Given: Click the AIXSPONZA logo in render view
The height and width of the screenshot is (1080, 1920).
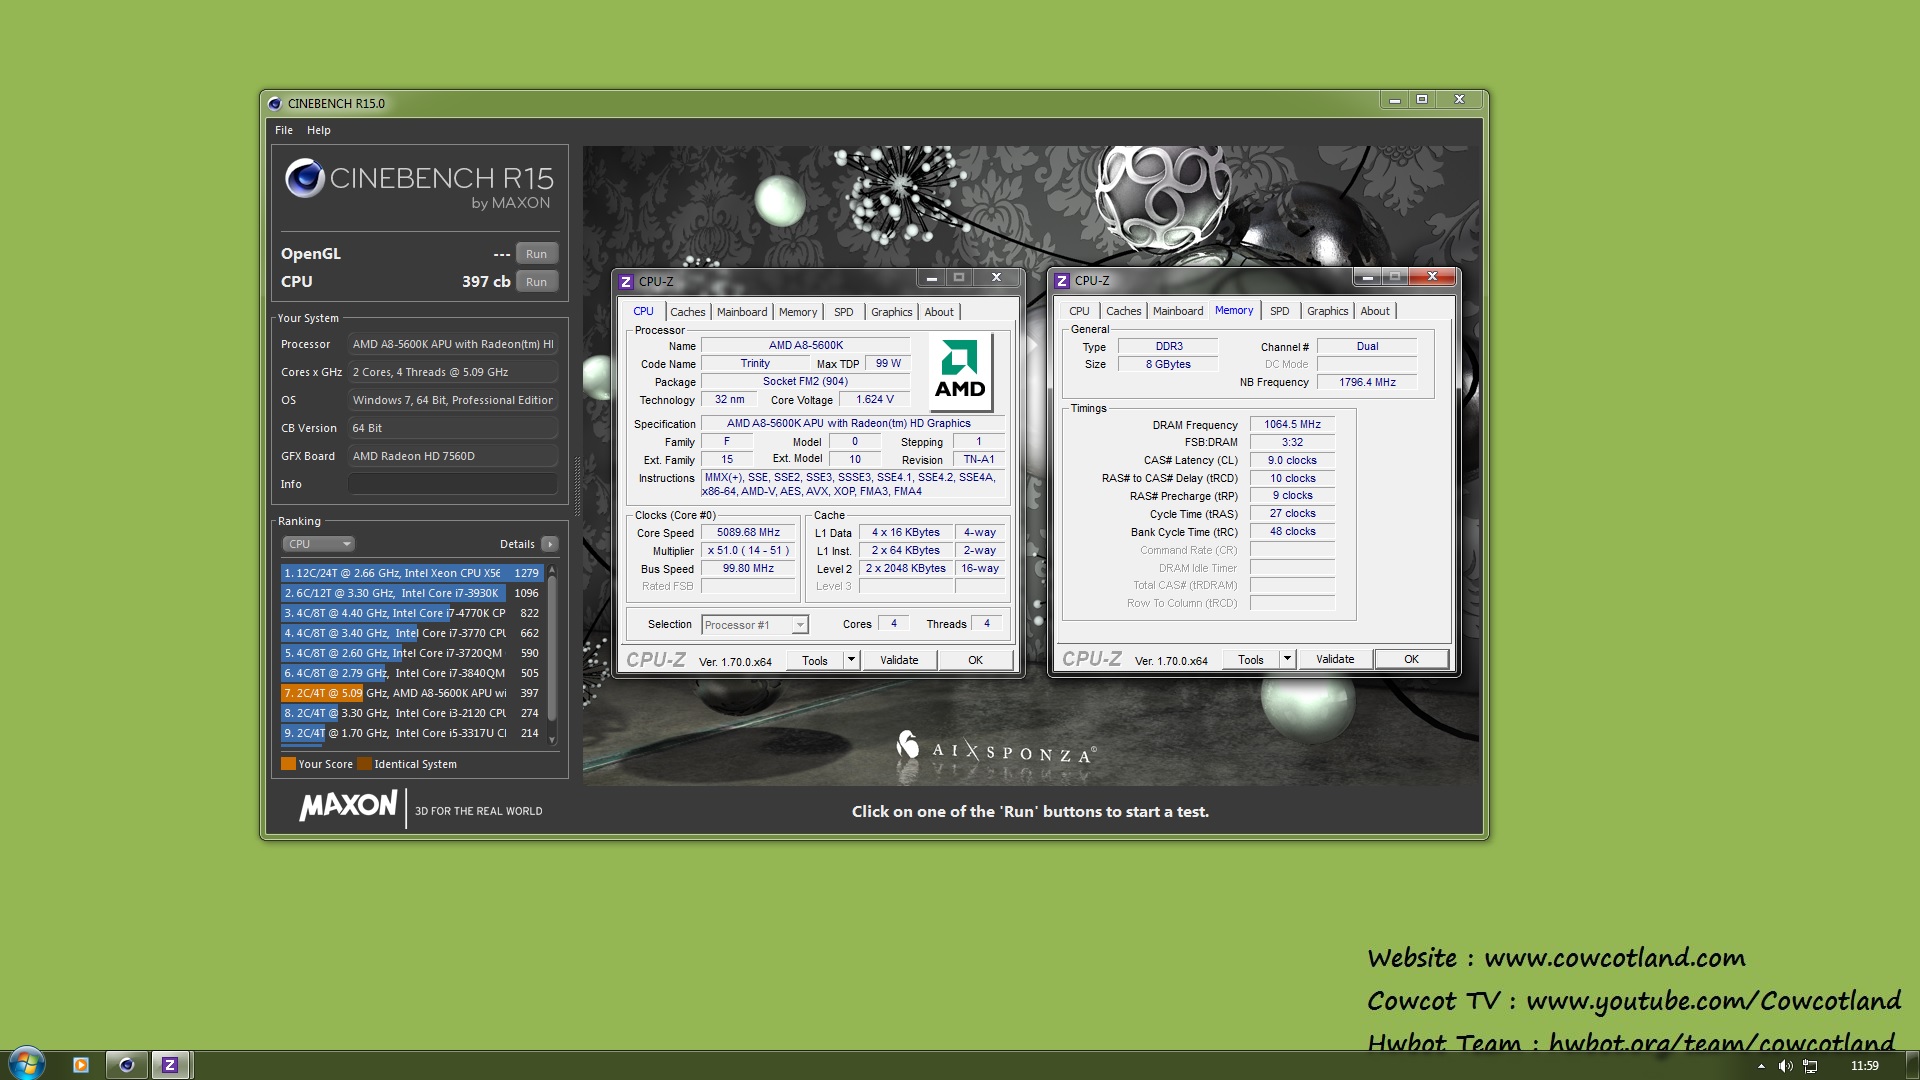Looking at the screenshot, I should pos(996,751).
